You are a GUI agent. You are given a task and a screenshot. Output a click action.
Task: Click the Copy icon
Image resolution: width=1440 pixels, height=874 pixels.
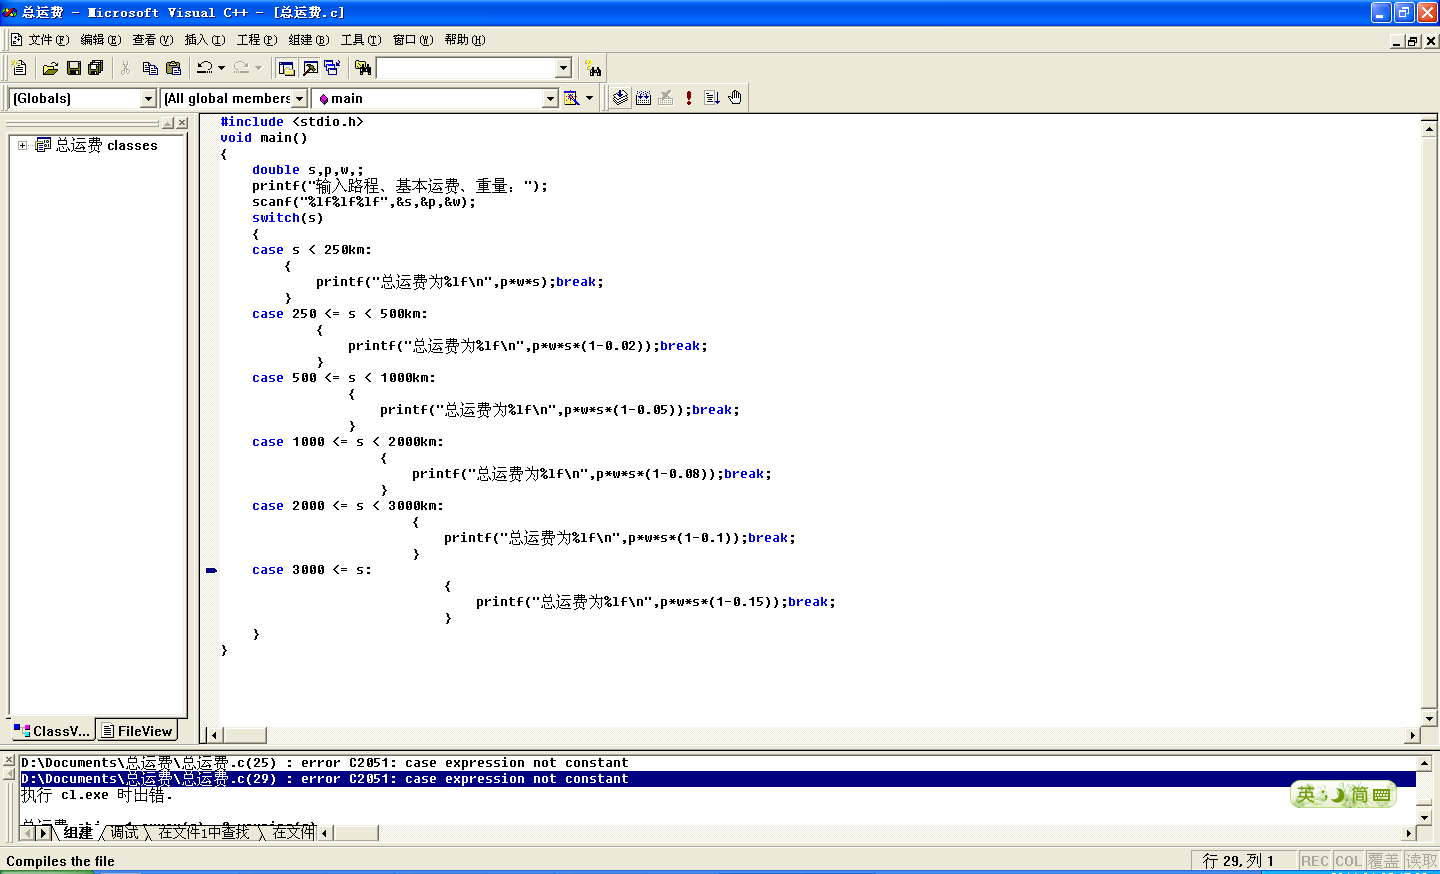(150, 68)
